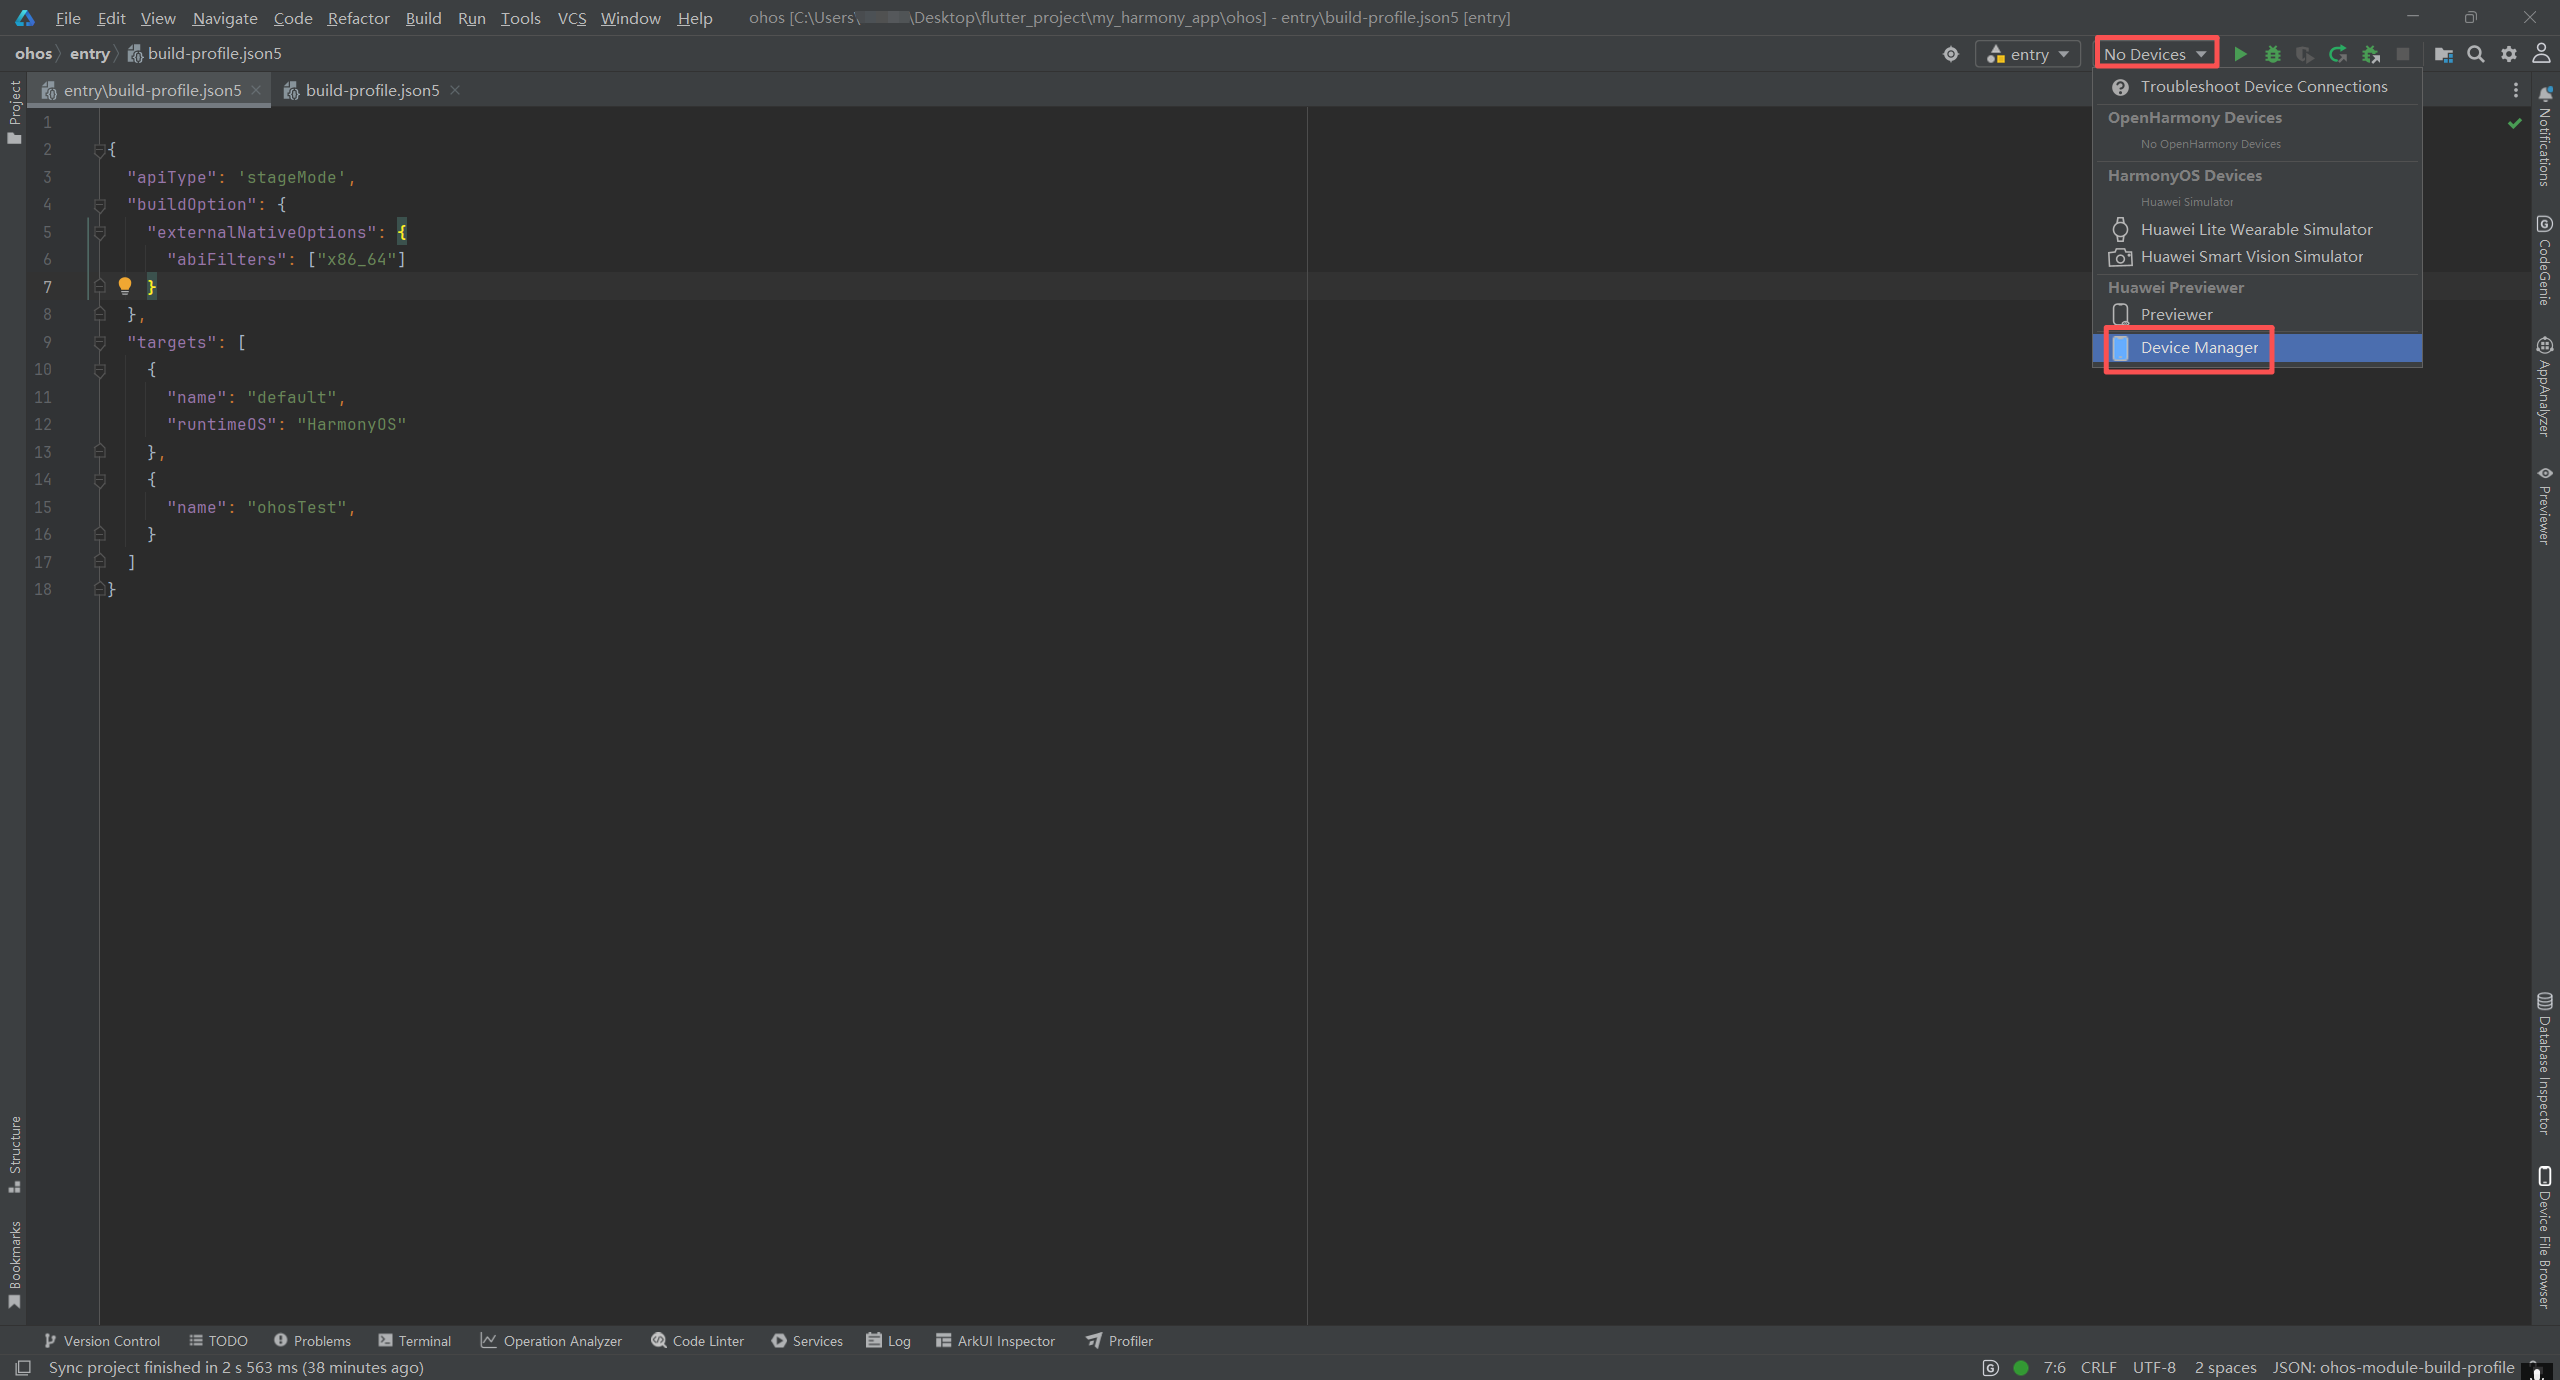Start debugging with the bug icon

coord(2273,54)
